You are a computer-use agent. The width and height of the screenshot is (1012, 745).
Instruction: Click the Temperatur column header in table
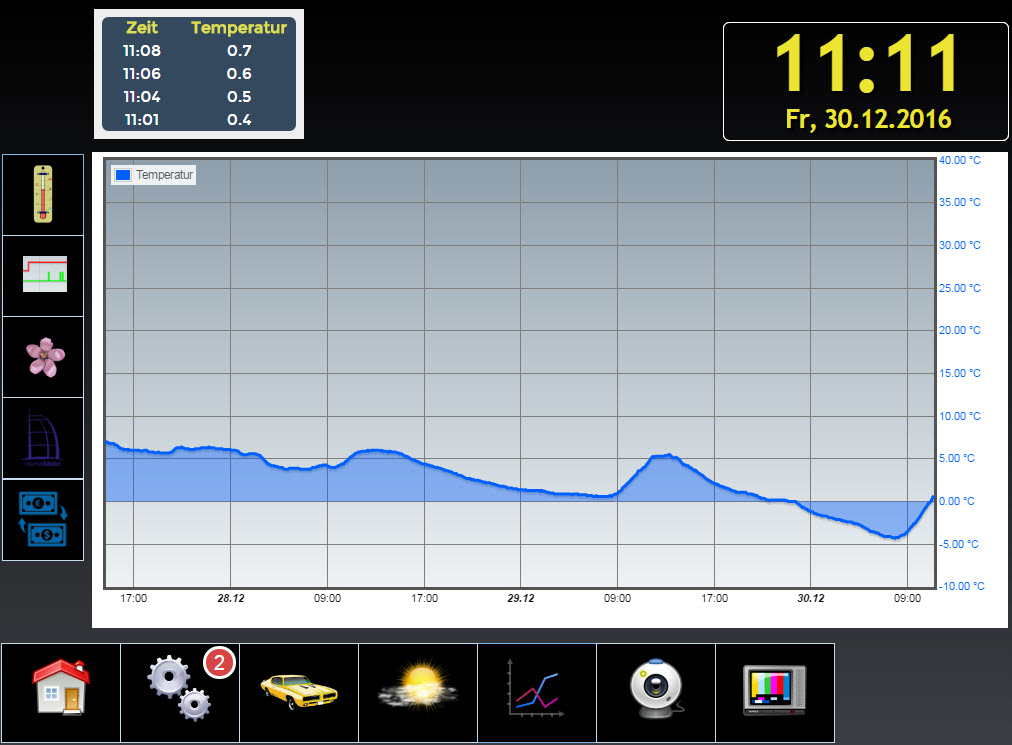point(239,28)
